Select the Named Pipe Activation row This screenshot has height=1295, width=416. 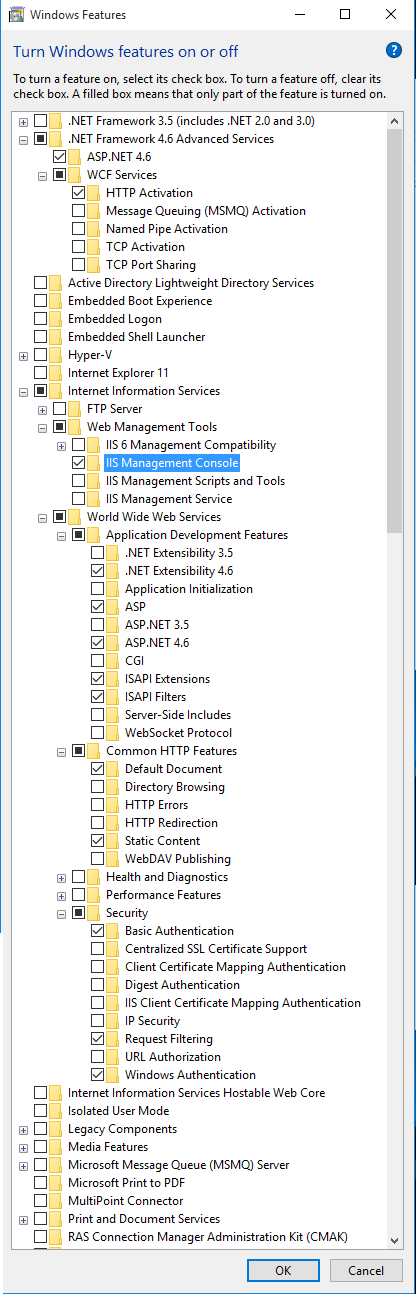(166, 229)
